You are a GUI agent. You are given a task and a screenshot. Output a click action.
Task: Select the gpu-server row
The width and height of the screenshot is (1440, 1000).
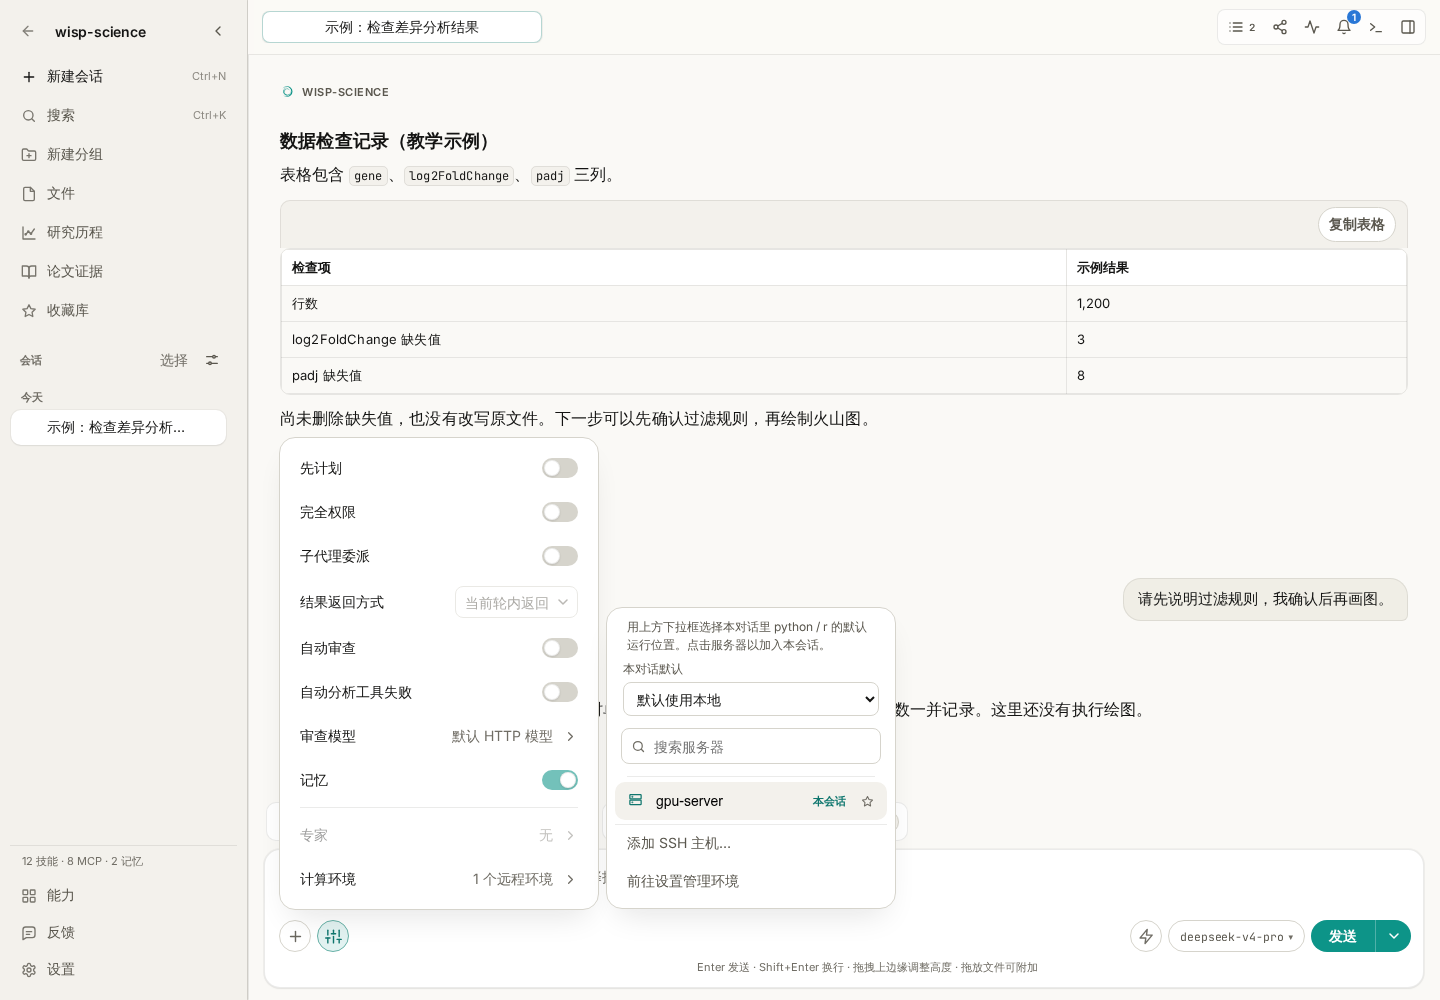point(751,801)
